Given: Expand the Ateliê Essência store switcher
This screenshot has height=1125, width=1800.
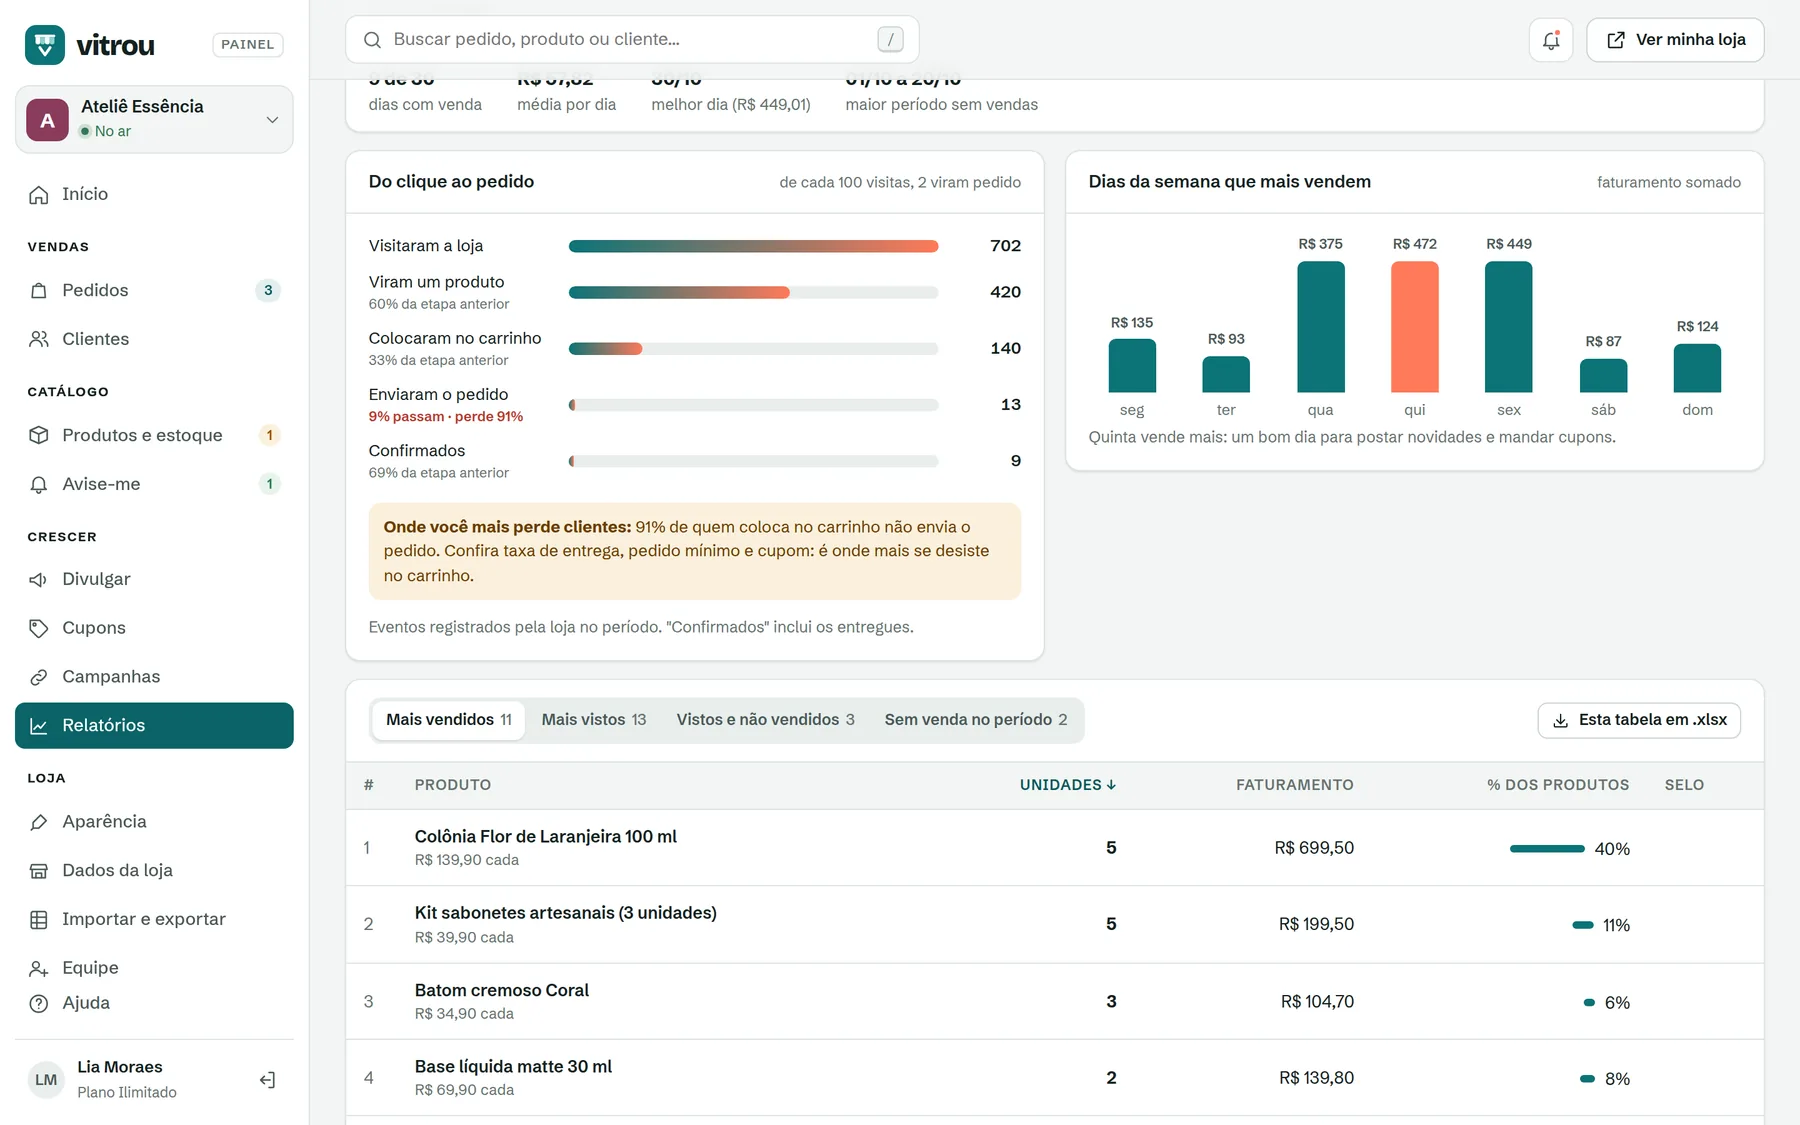Looking at the screenshot, I should 154,120.
